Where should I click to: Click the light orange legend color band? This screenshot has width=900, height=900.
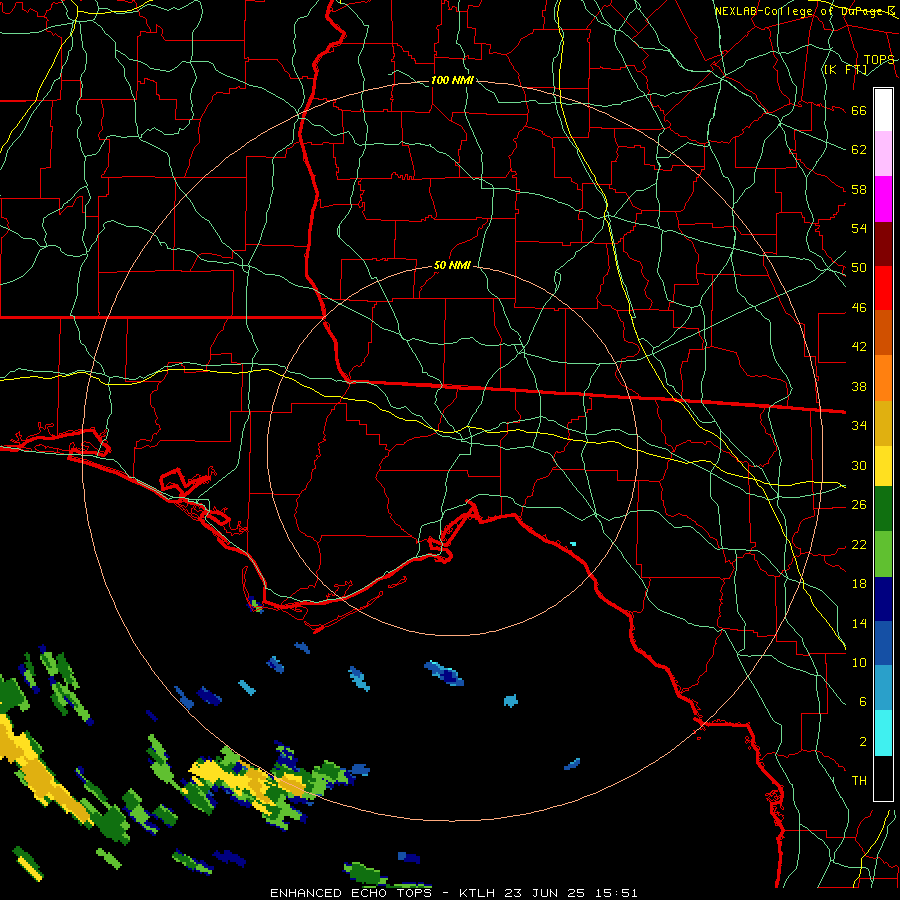tap(883, 378)
